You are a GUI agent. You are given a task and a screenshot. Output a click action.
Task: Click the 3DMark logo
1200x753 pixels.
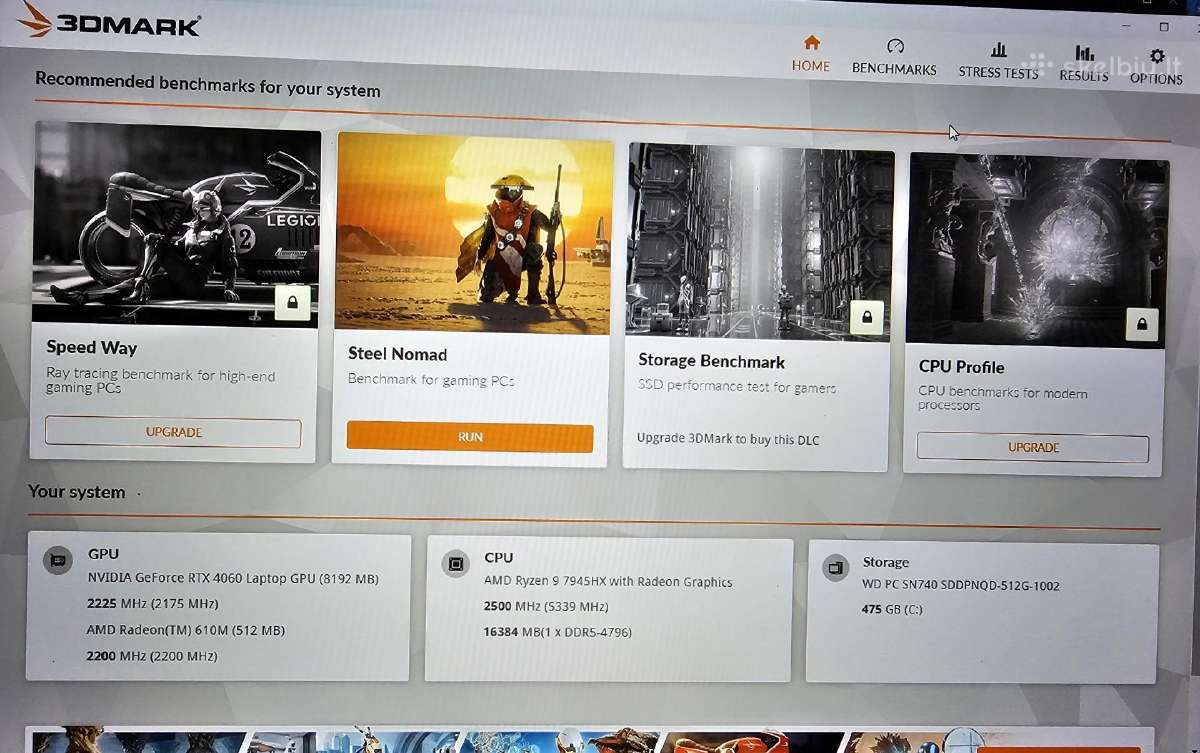109,23
